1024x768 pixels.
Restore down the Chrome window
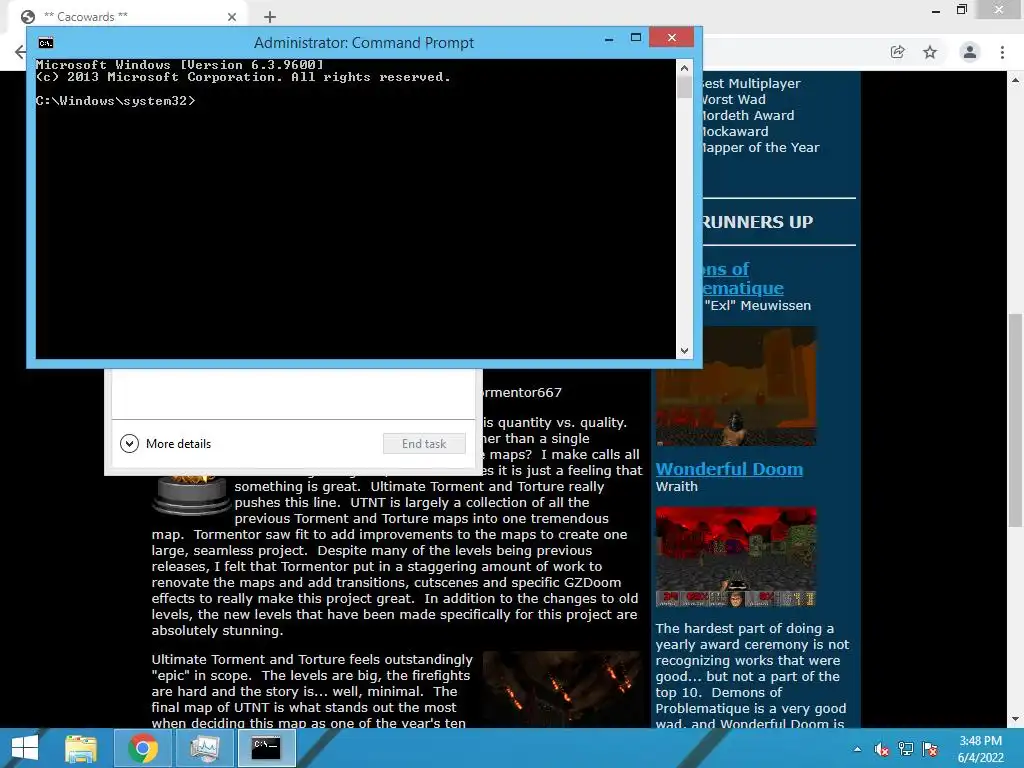[962, 10]
